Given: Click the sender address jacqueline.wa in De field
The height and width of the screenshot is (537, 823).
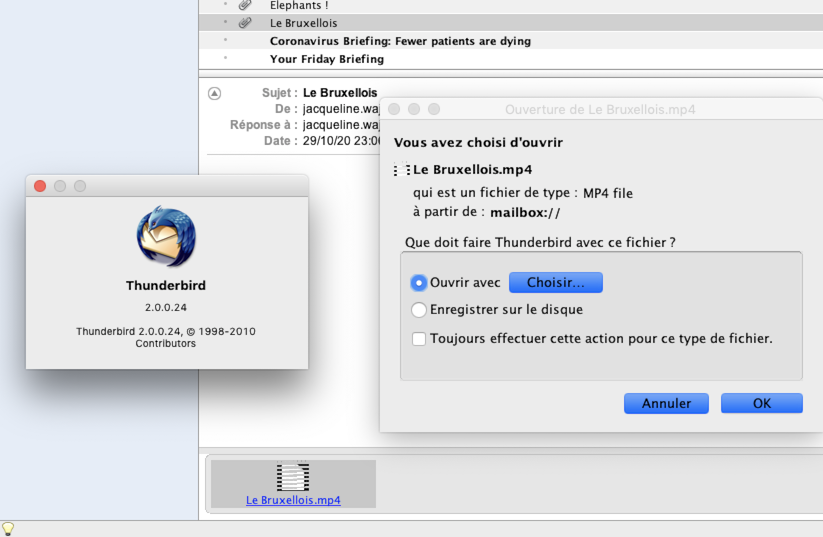Looking at the screenshot, I should point(341,109).
